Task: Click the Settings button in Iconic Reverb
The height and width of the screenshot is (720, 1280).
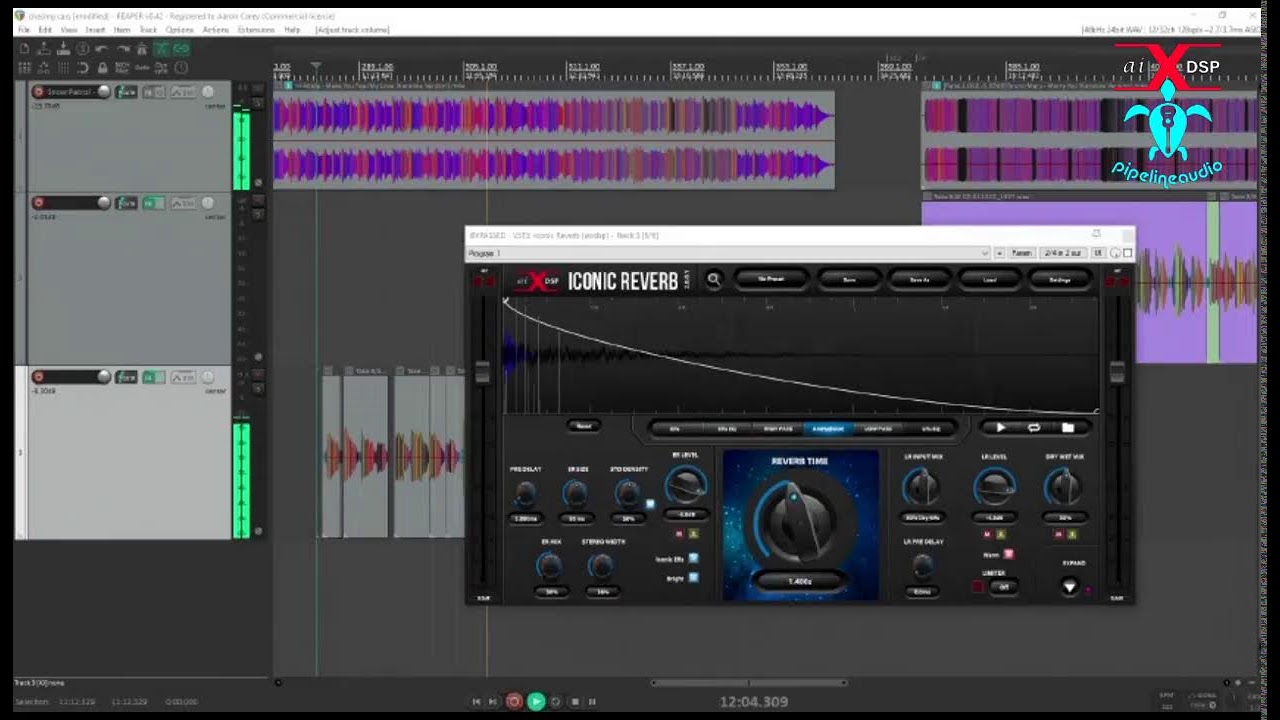Action: click(1060, 280)
